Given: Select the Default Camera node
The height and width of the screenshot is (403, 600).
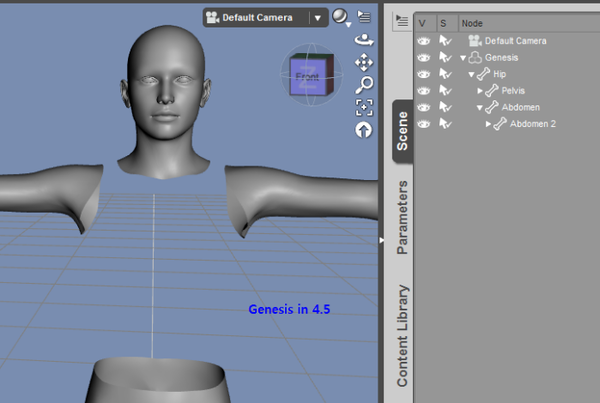Looking at the screenshot, I should pos(515,41).
